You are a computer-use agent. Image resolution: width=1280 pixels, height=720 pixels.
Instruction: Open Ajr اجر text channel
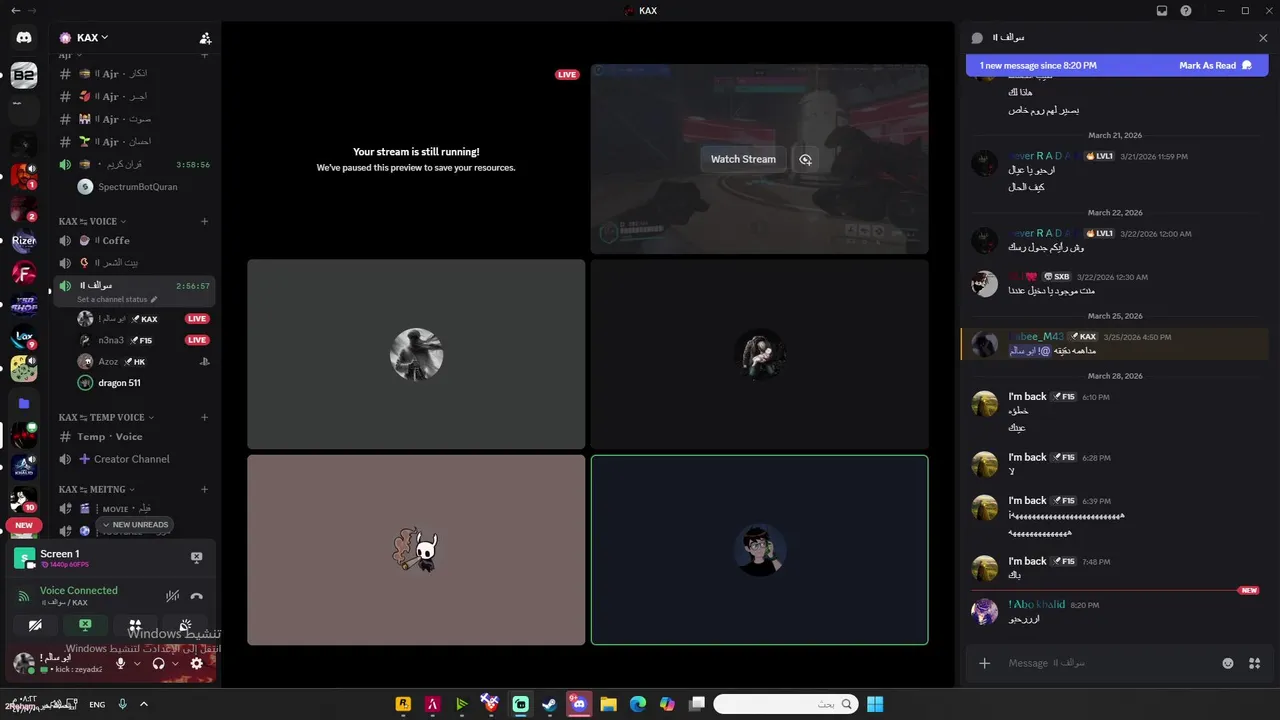(134, 96)
